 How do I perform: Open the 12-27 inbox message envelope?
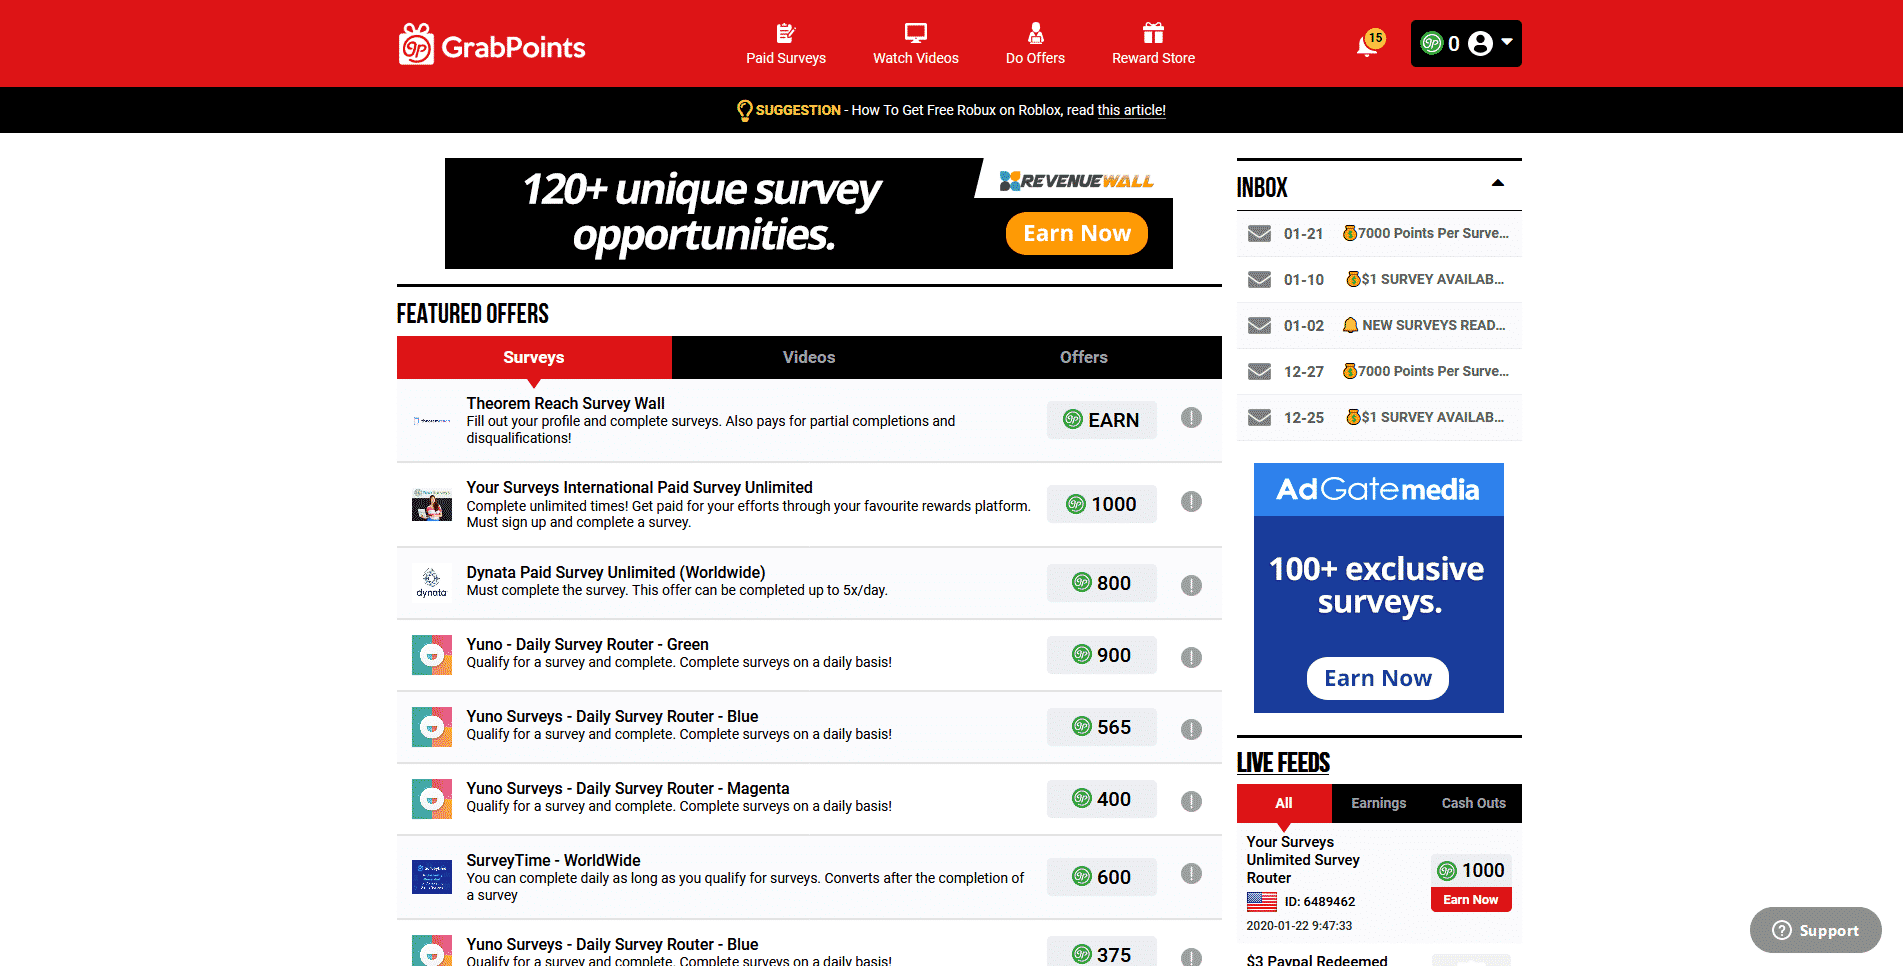(x=1259, y=371)
